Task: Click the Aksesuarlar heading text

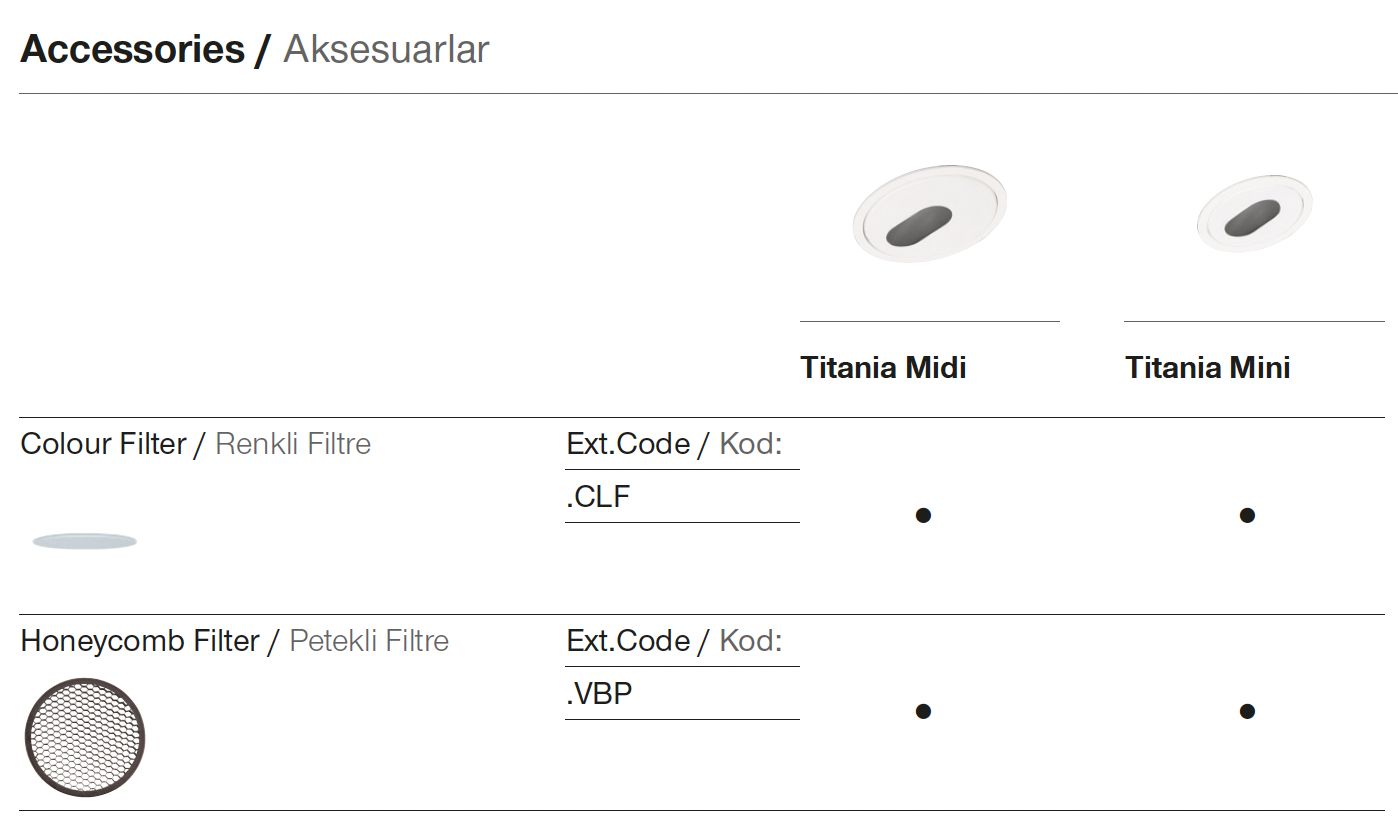Action: tap(386, 49)
